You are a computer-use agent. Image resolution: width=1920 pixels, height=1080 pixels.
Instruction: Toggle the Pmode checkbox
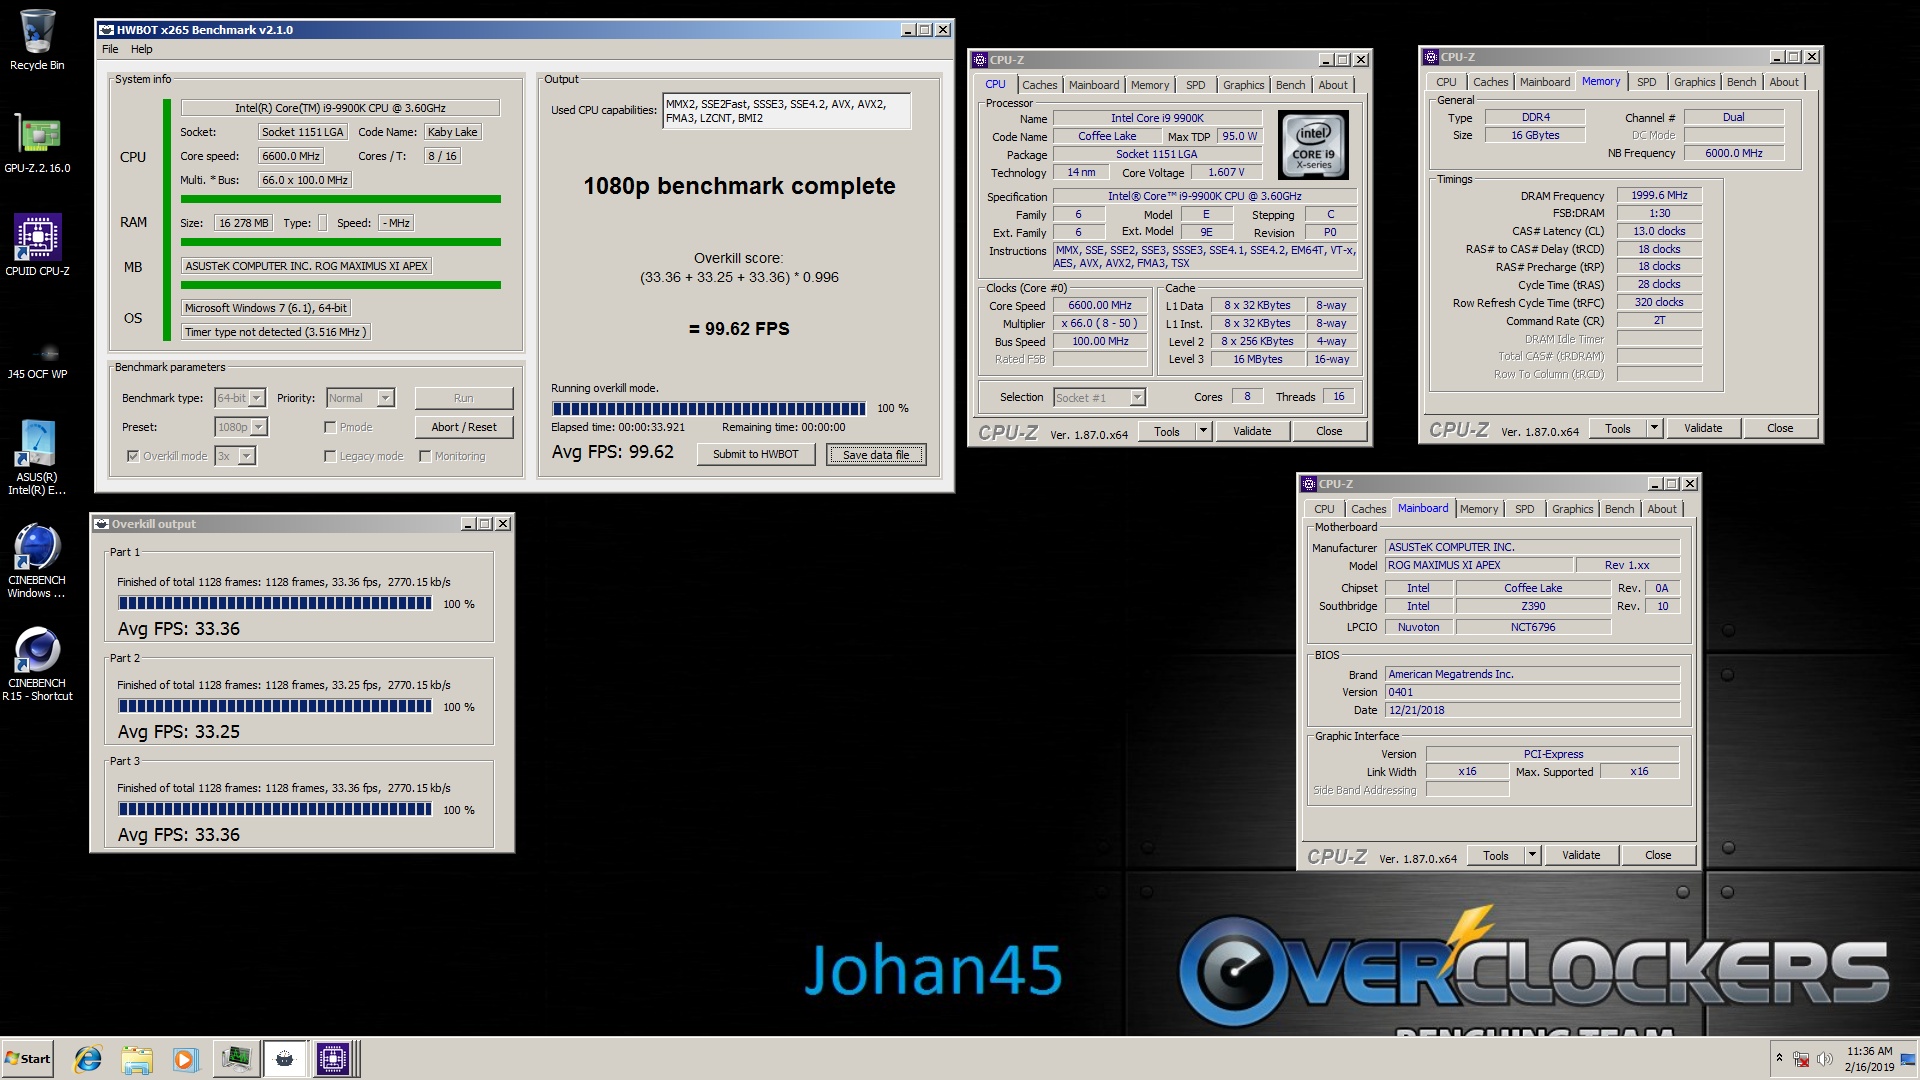tap(330, 427)
